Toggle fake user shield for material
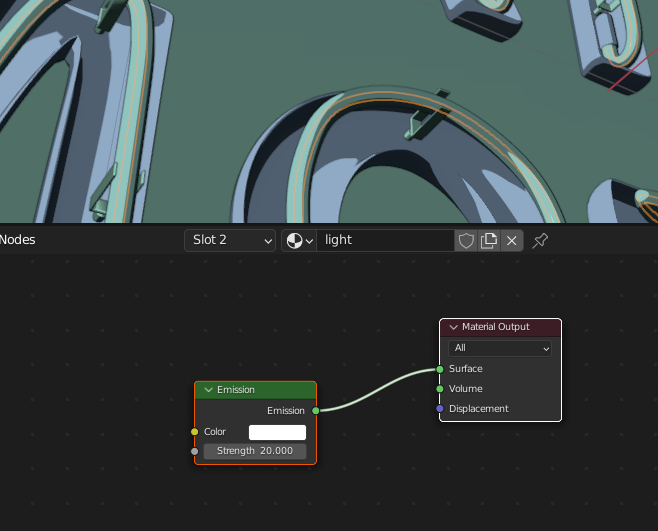 [466, 240]
